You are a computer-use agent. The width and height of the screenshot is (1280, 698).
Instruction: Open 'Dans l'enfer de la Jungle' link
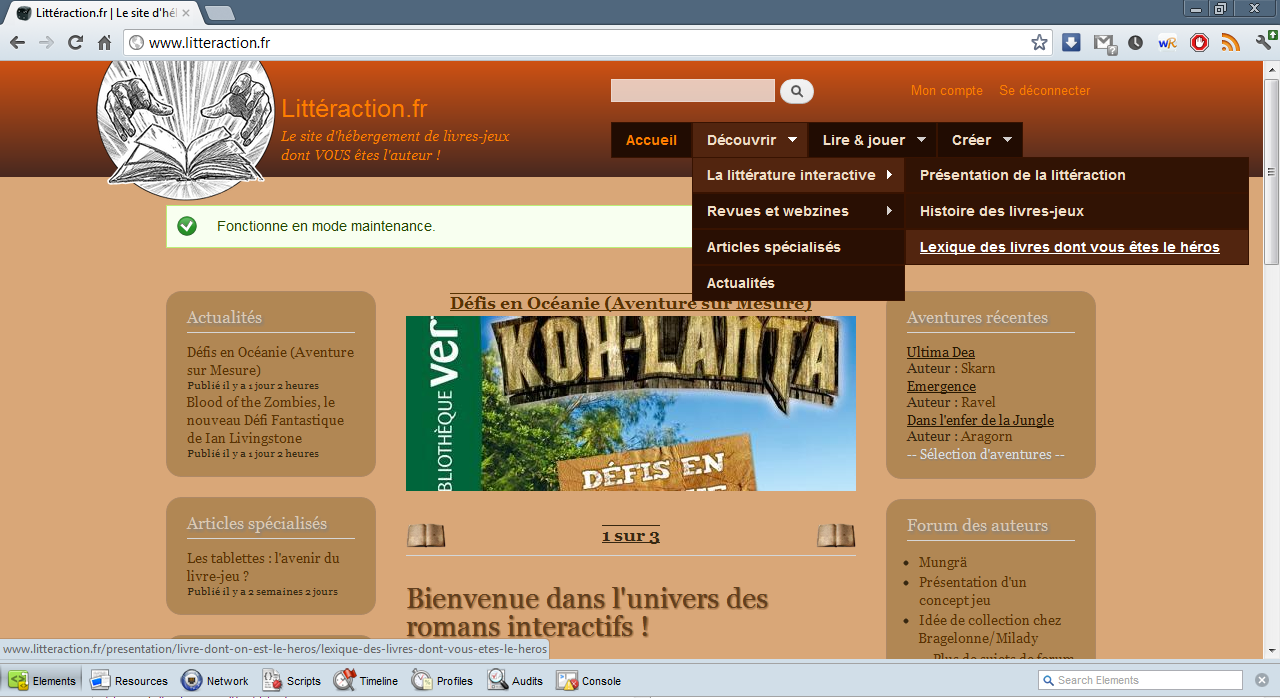click(x=980, y=420)
